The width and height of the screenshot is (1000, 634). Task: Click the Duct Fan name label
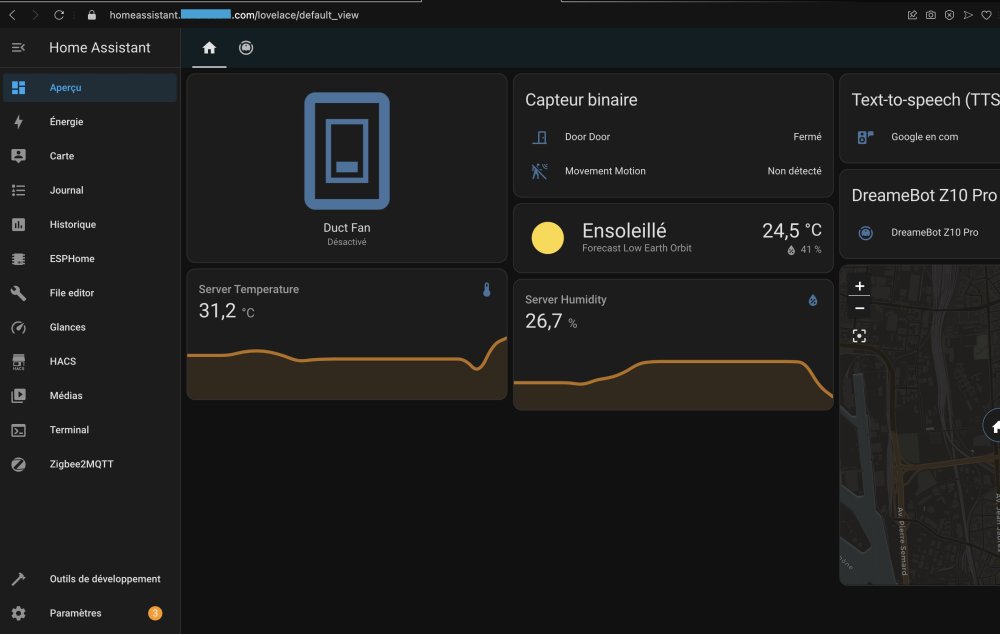click(x=347, y=228)
